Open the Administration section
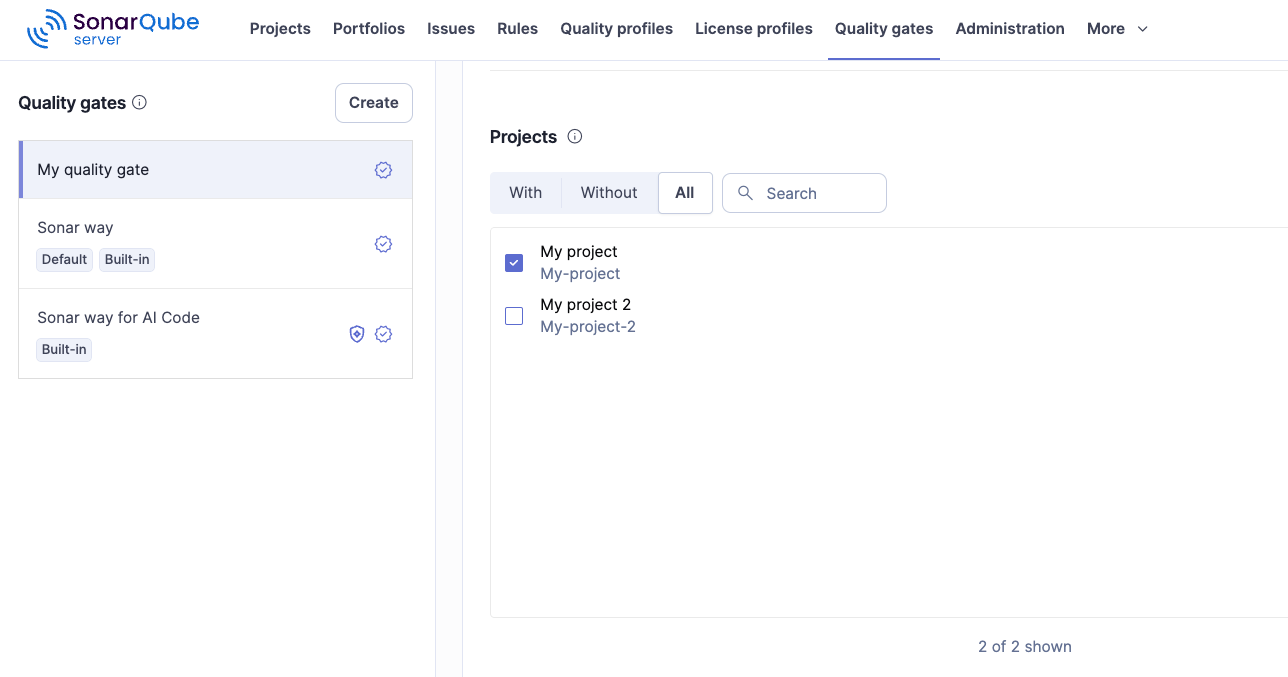 click(1010, 29)
